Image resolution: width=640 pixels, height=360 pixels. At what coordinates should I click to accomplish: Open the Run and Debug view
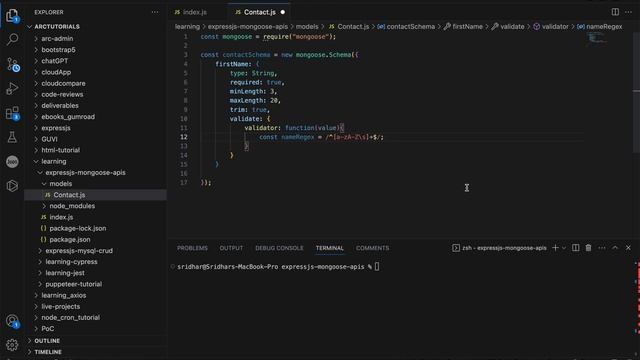(12, 89)
